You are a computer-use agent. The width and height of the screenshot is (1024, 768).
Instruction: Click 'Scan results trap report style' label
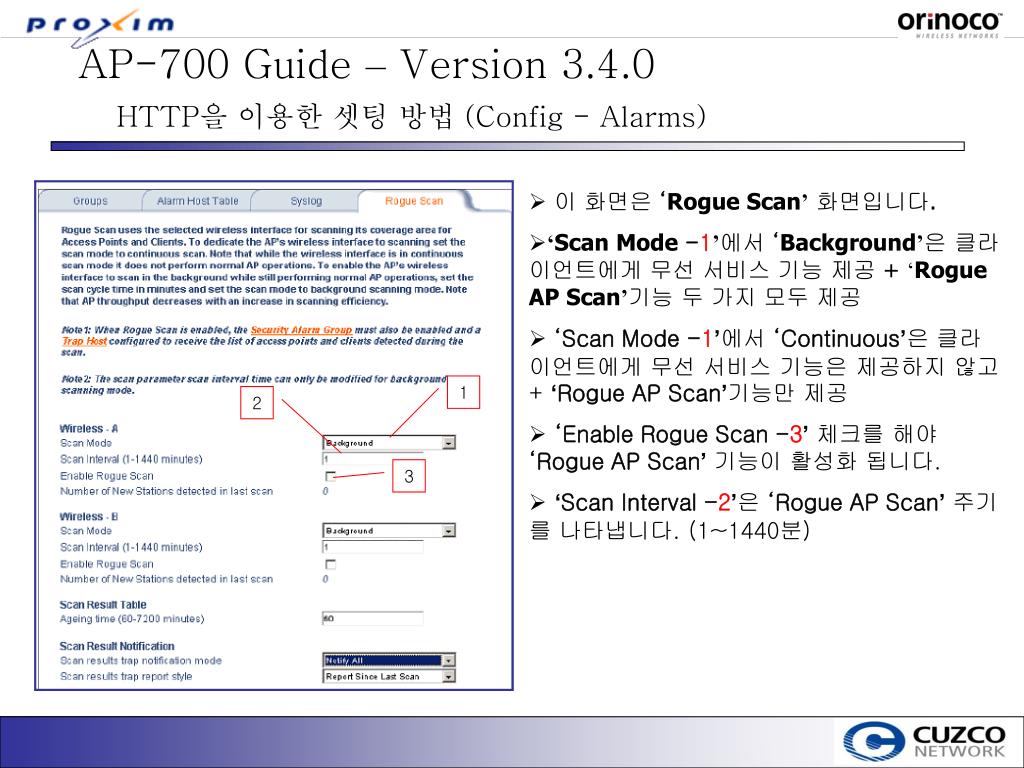point(126,677)
